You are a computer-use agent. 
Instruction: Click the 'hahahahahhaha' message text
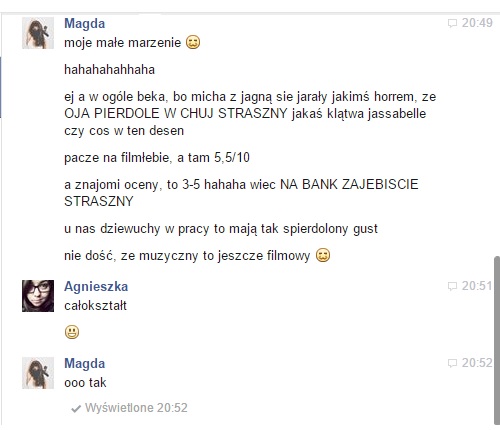(x=109, y=70)
